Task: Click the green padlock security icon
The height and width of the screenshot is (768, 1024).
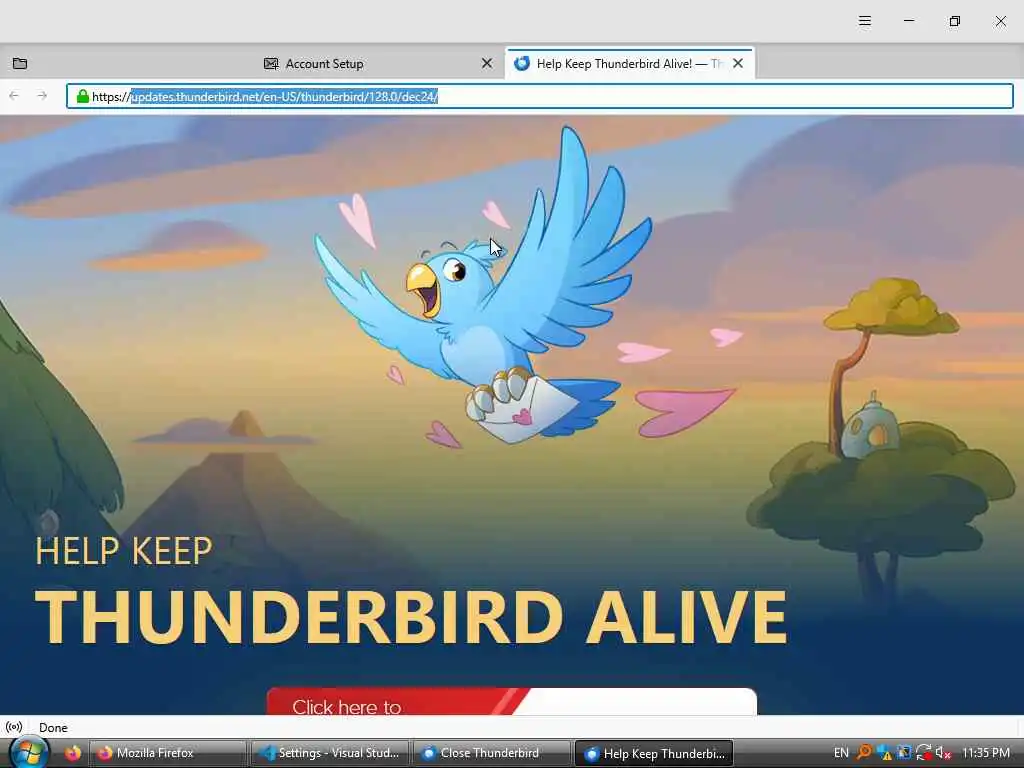Action: coord(82,97)
